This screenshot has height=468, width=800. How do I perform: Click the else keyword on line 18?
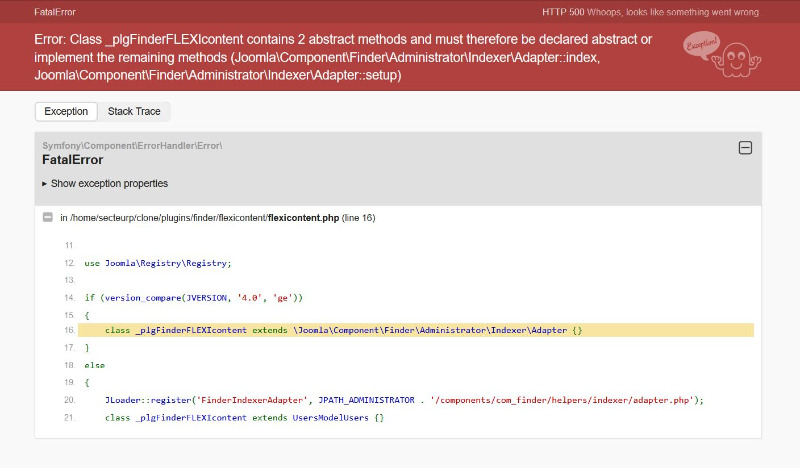click(94, 365)
